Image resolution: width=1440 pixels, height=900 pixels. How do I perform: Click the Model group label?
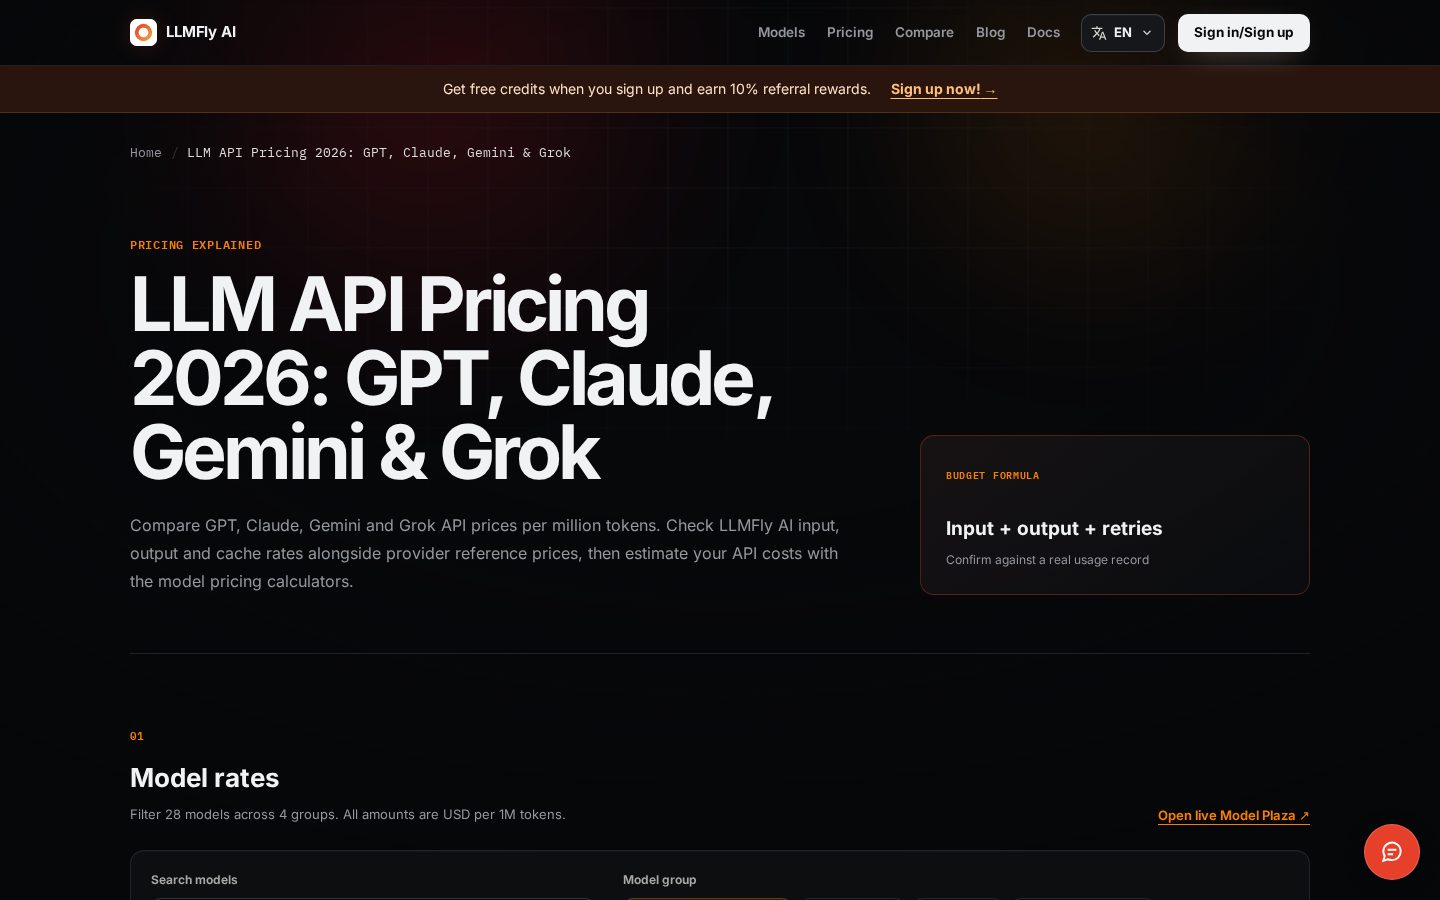pos(659,880)
